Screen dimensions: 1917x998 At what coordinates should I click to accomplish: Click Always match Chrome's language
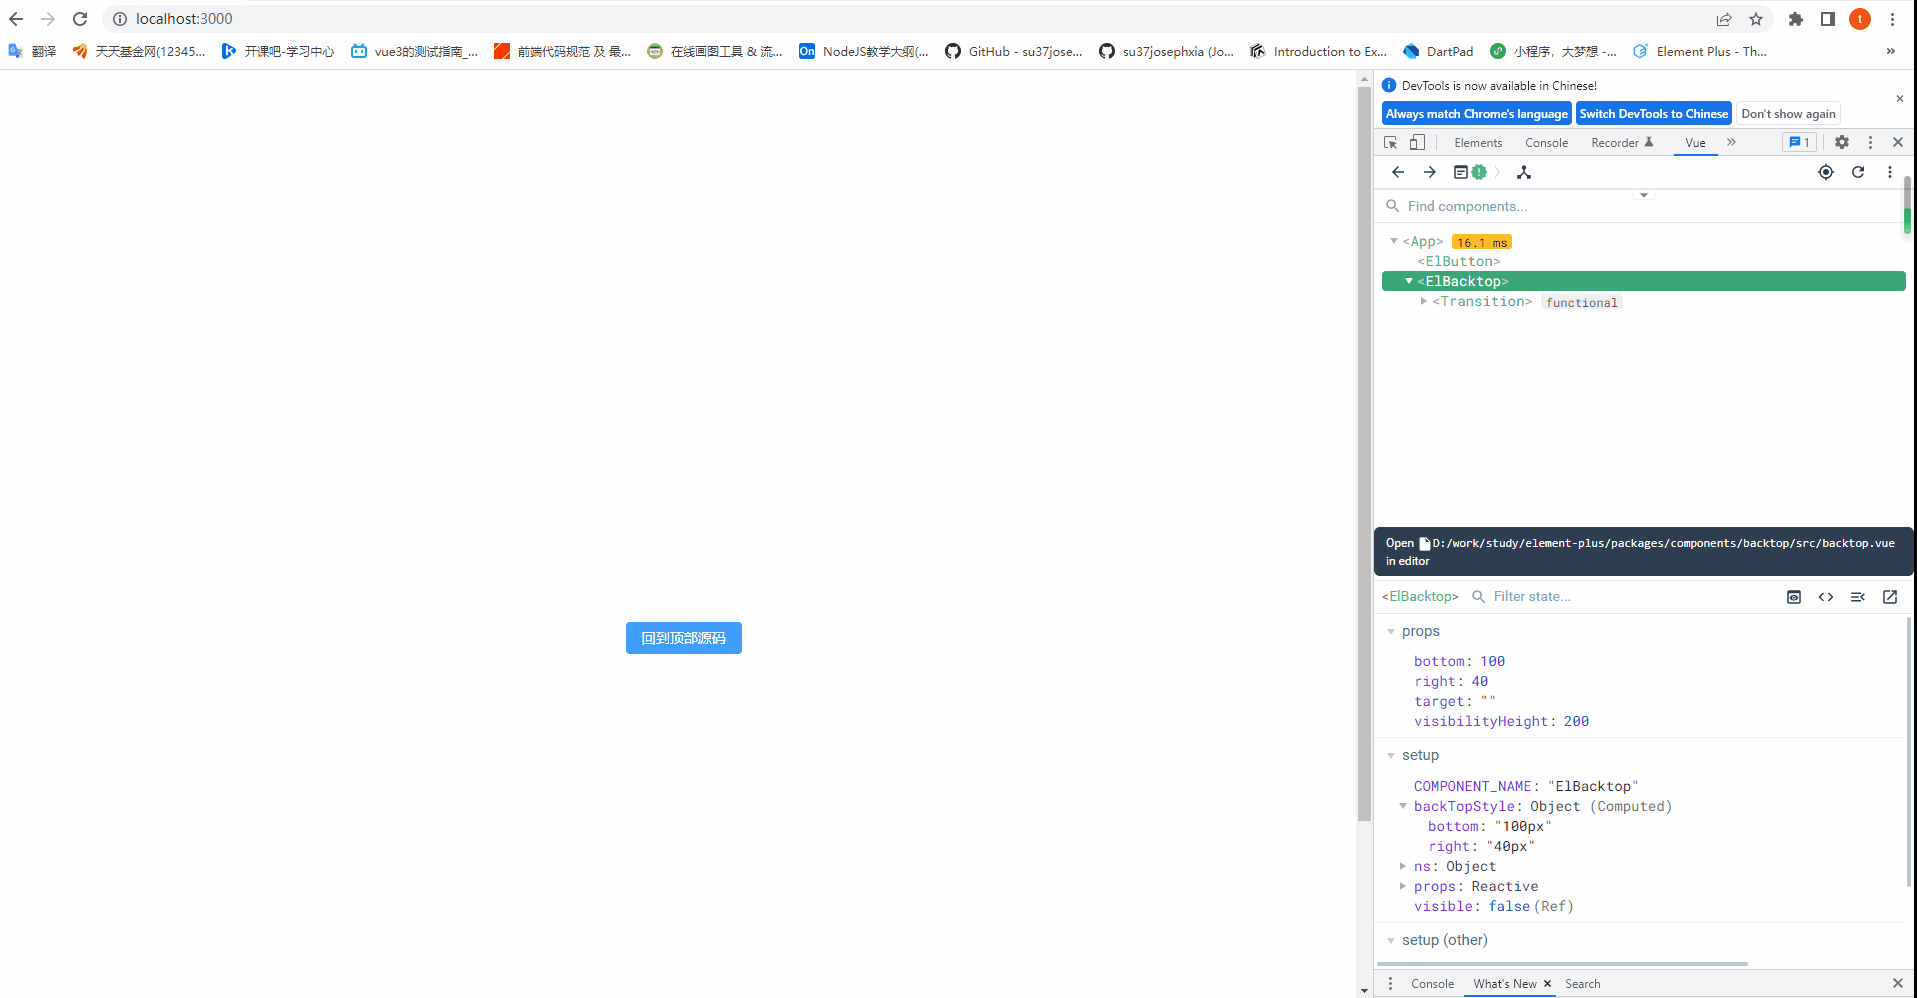click(1476, 114)
